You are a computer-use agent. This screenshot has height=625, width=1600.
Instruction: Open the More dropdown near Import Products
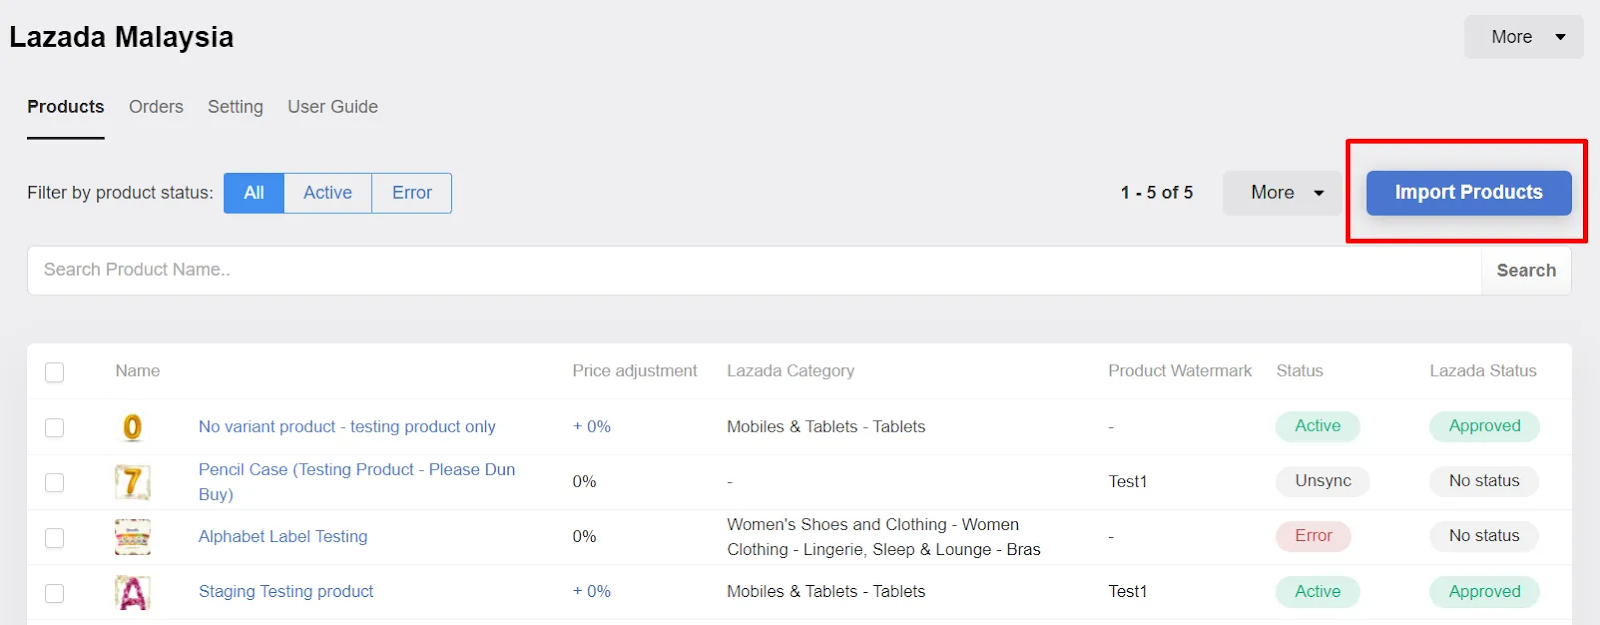tap(1281, 192)
